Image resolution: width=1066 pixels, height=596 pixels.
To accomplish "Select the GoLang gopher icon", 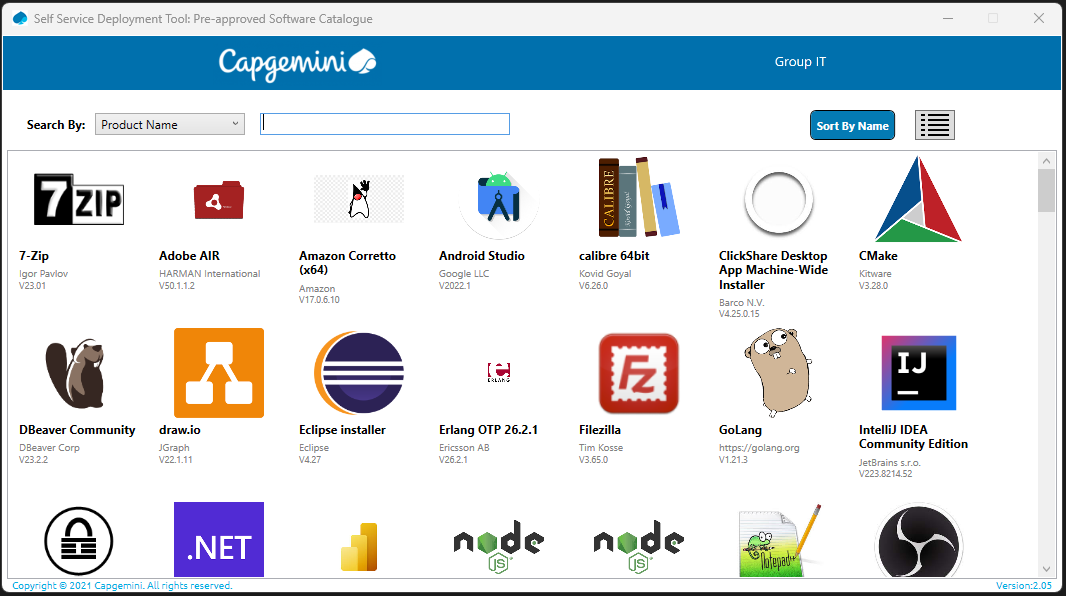I will 778,373.
